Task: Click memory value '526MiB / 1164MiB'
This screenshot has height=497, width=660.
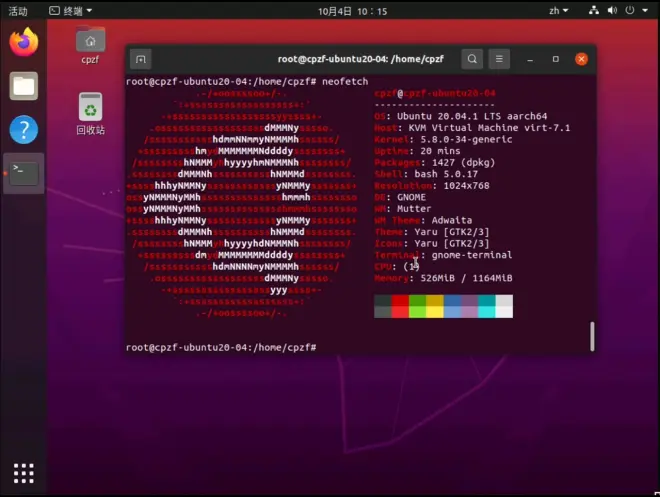Action: [466, 278]
